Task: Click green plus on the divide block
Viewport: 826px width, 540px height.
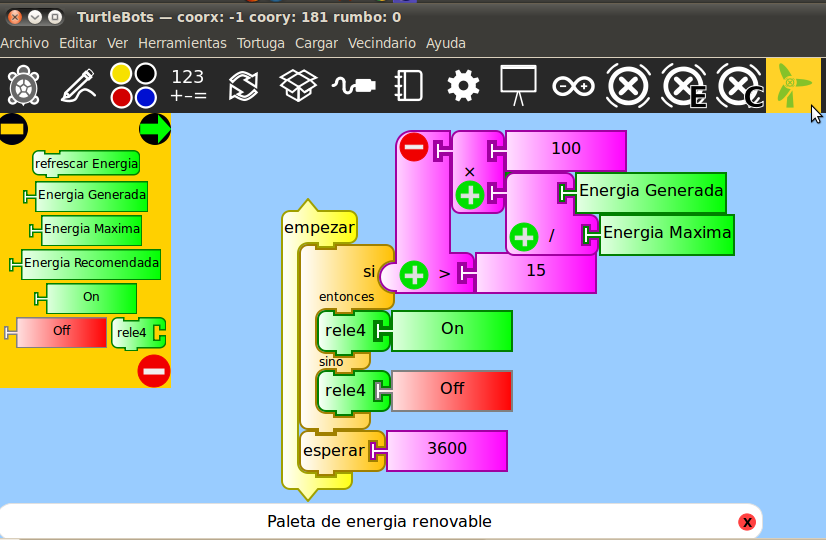Action: [x=524, y=237]
